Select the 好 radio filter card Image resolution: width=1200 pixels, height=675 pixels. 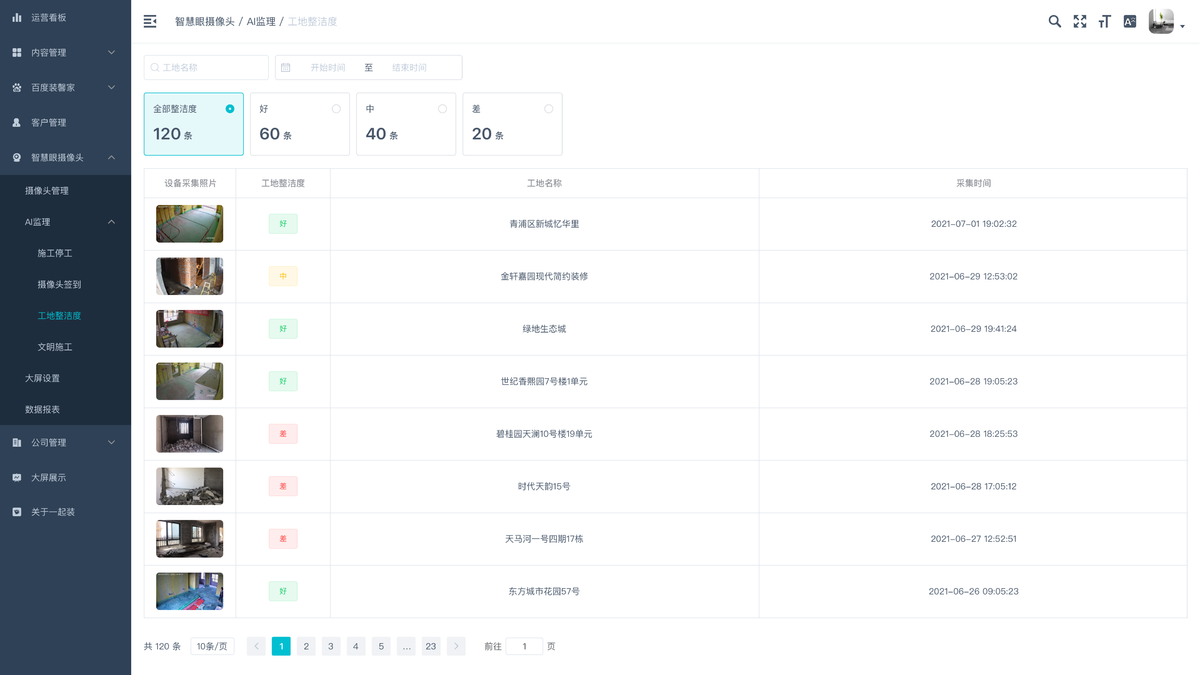click(x=300, y=124)
